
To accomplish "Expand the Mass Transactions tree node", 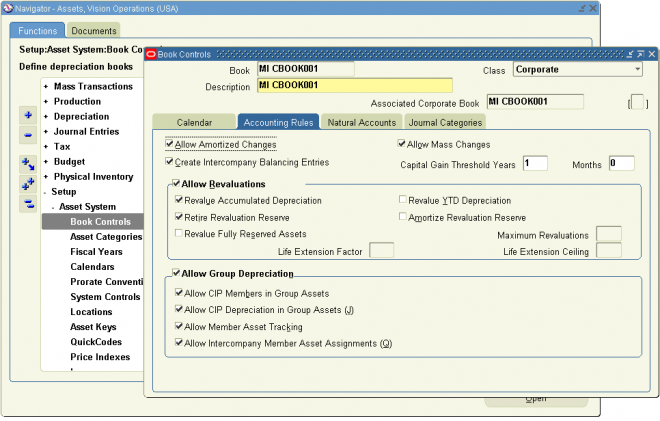I will [46, 87].
